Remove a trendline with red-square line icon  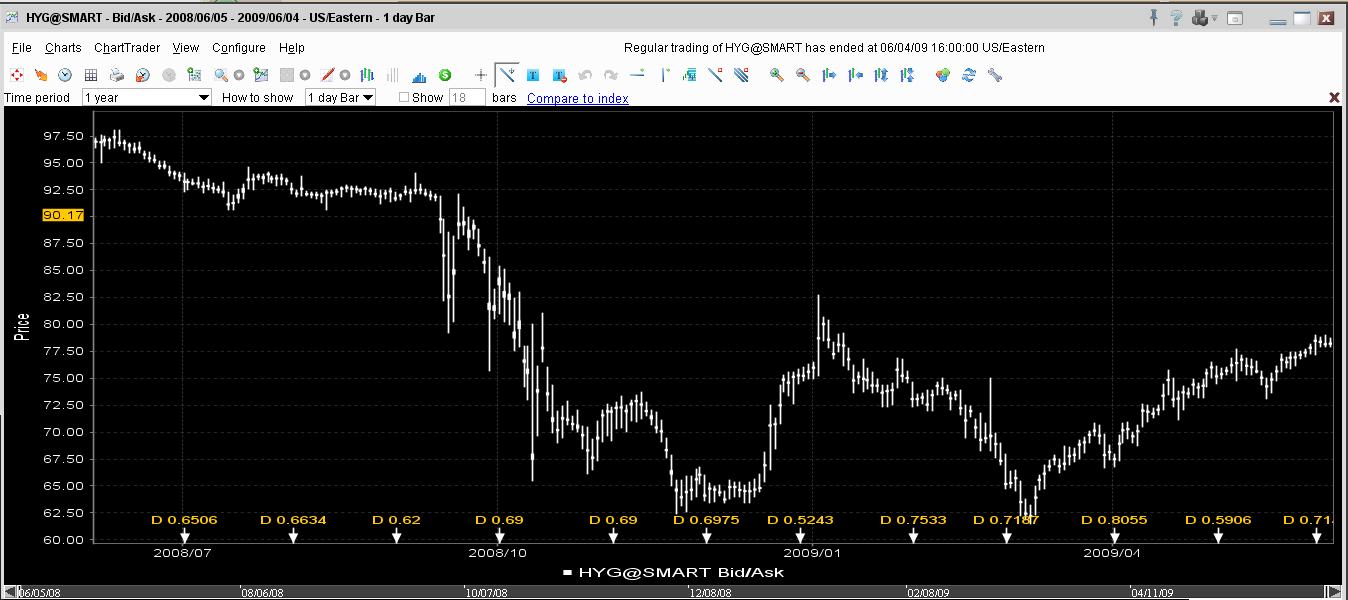[715, 75]
